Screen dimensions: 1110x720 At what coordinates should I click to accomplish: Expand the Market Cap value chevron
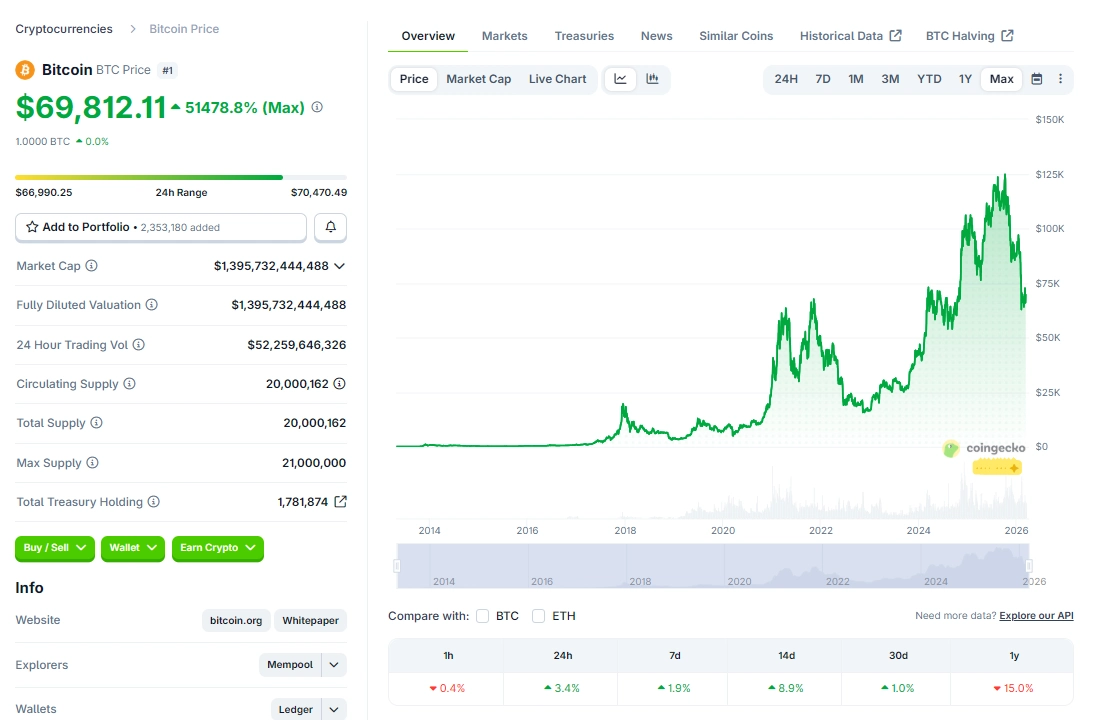pos(340,266)
